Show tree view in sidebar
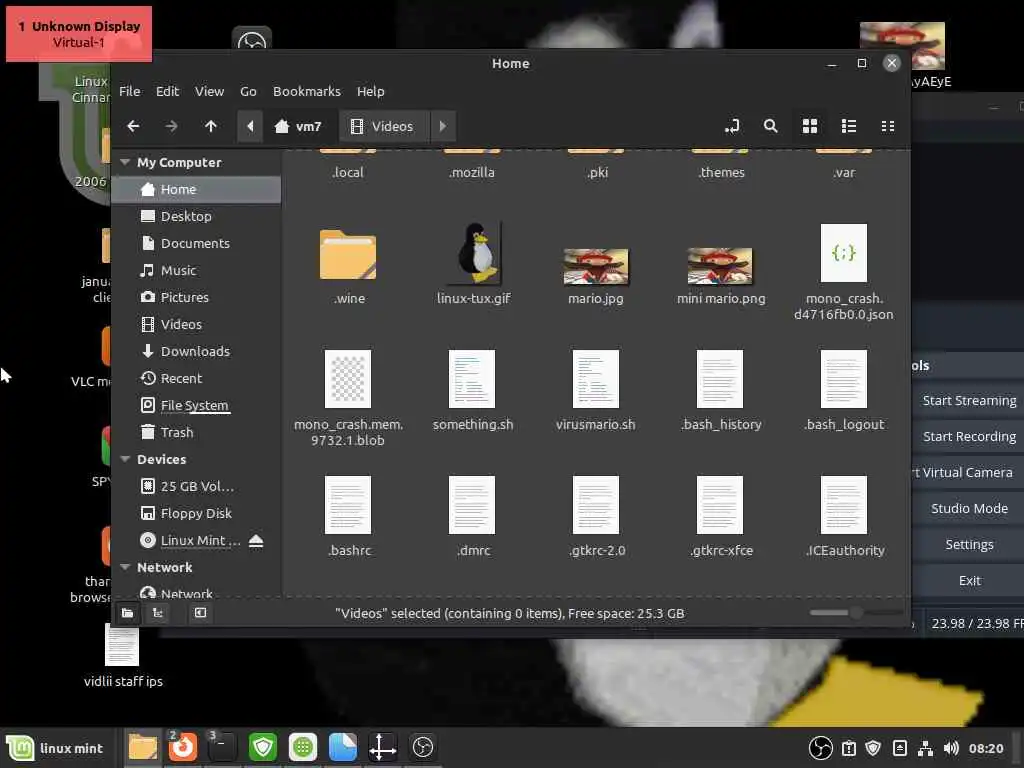 [x=158, y=613]
